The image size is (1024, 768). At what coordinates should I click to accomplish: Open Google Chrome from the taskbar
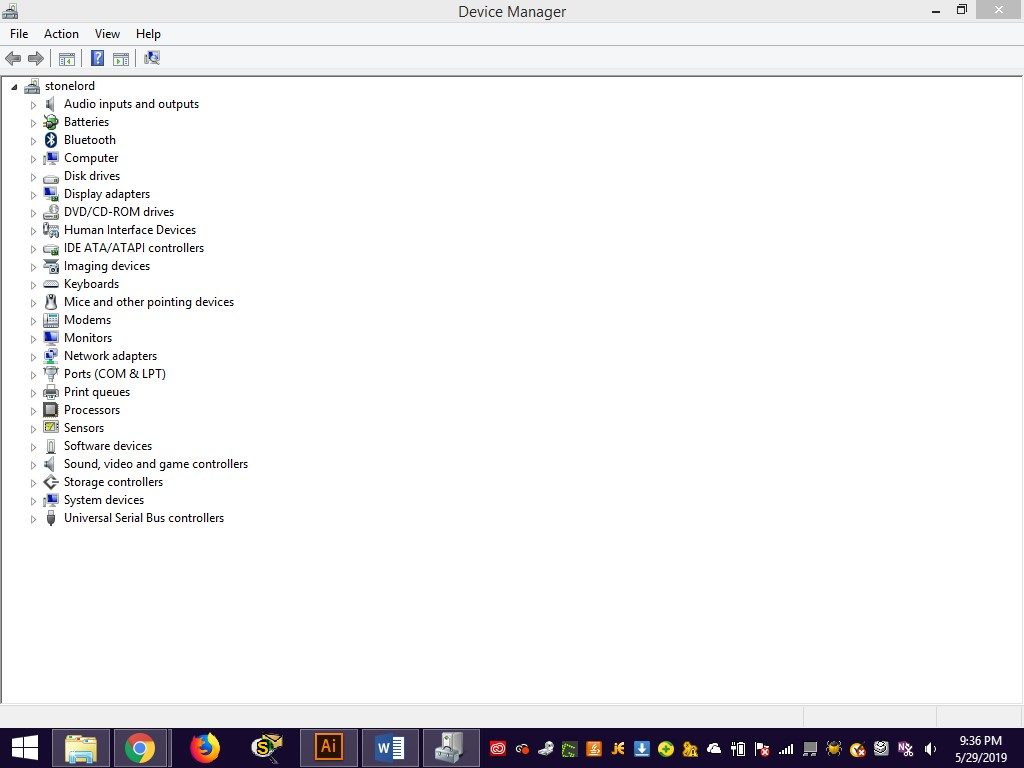(140, 747)
